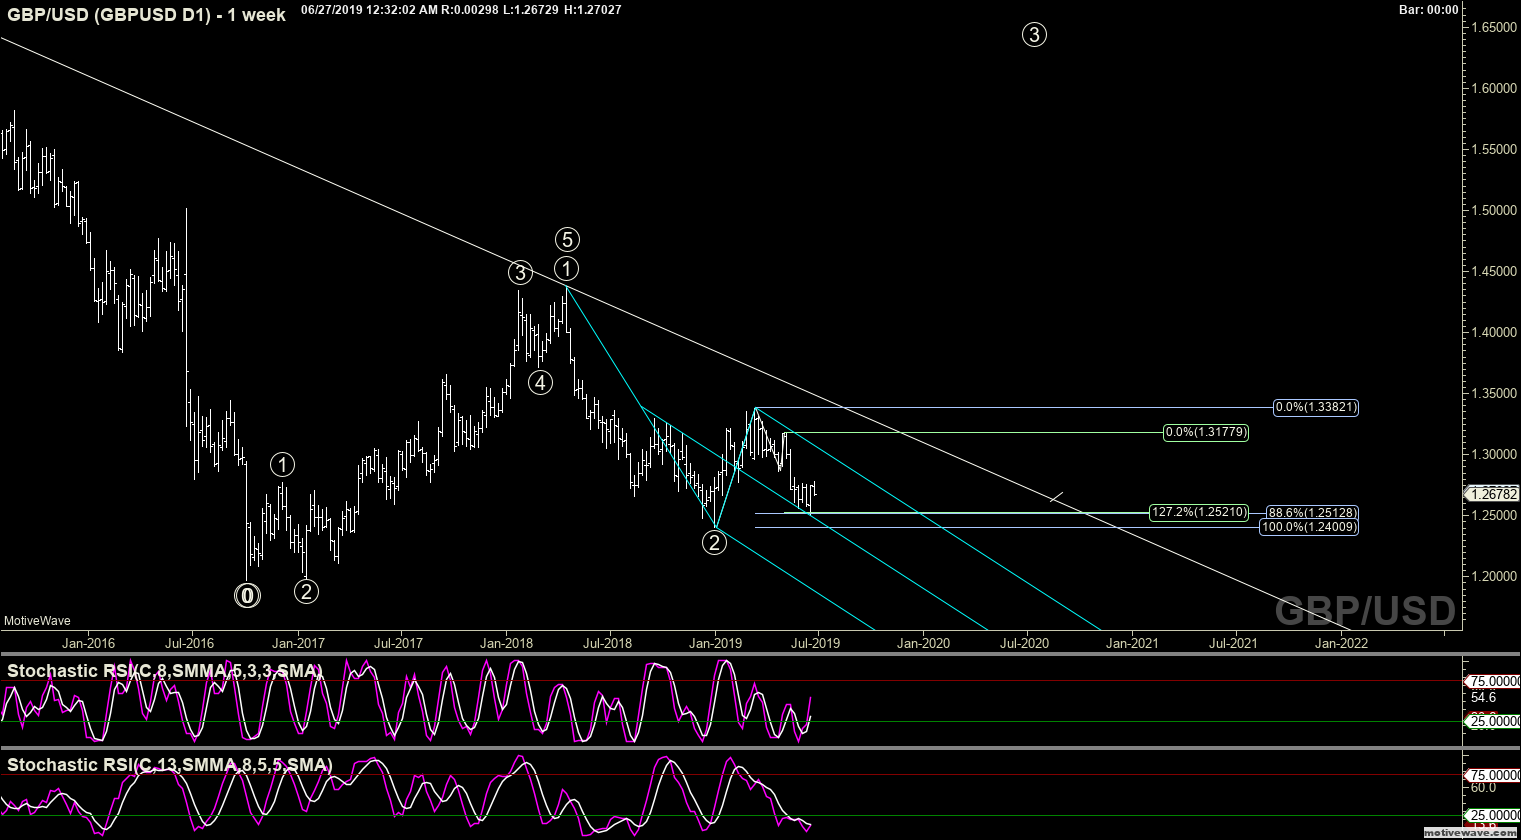Select the 1.35000 price axis label
The image size is (1521, 840).
(1492, 393)
